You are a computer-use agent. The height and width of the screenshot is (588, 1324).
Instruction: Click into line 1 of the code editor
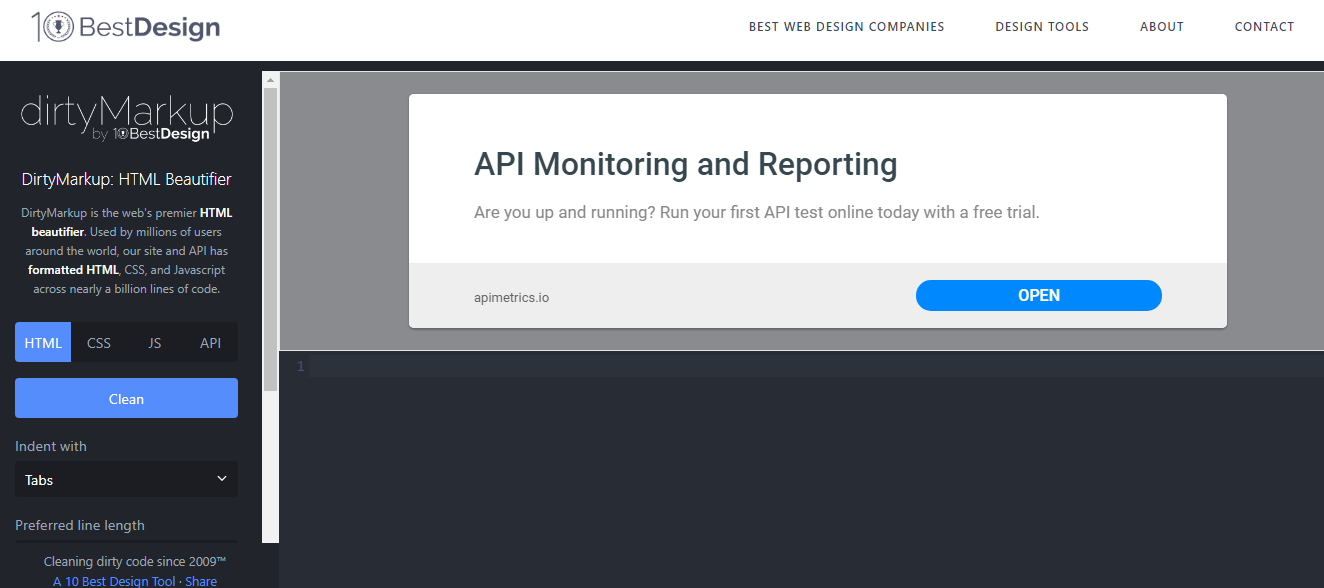click(x=817, y=367)
